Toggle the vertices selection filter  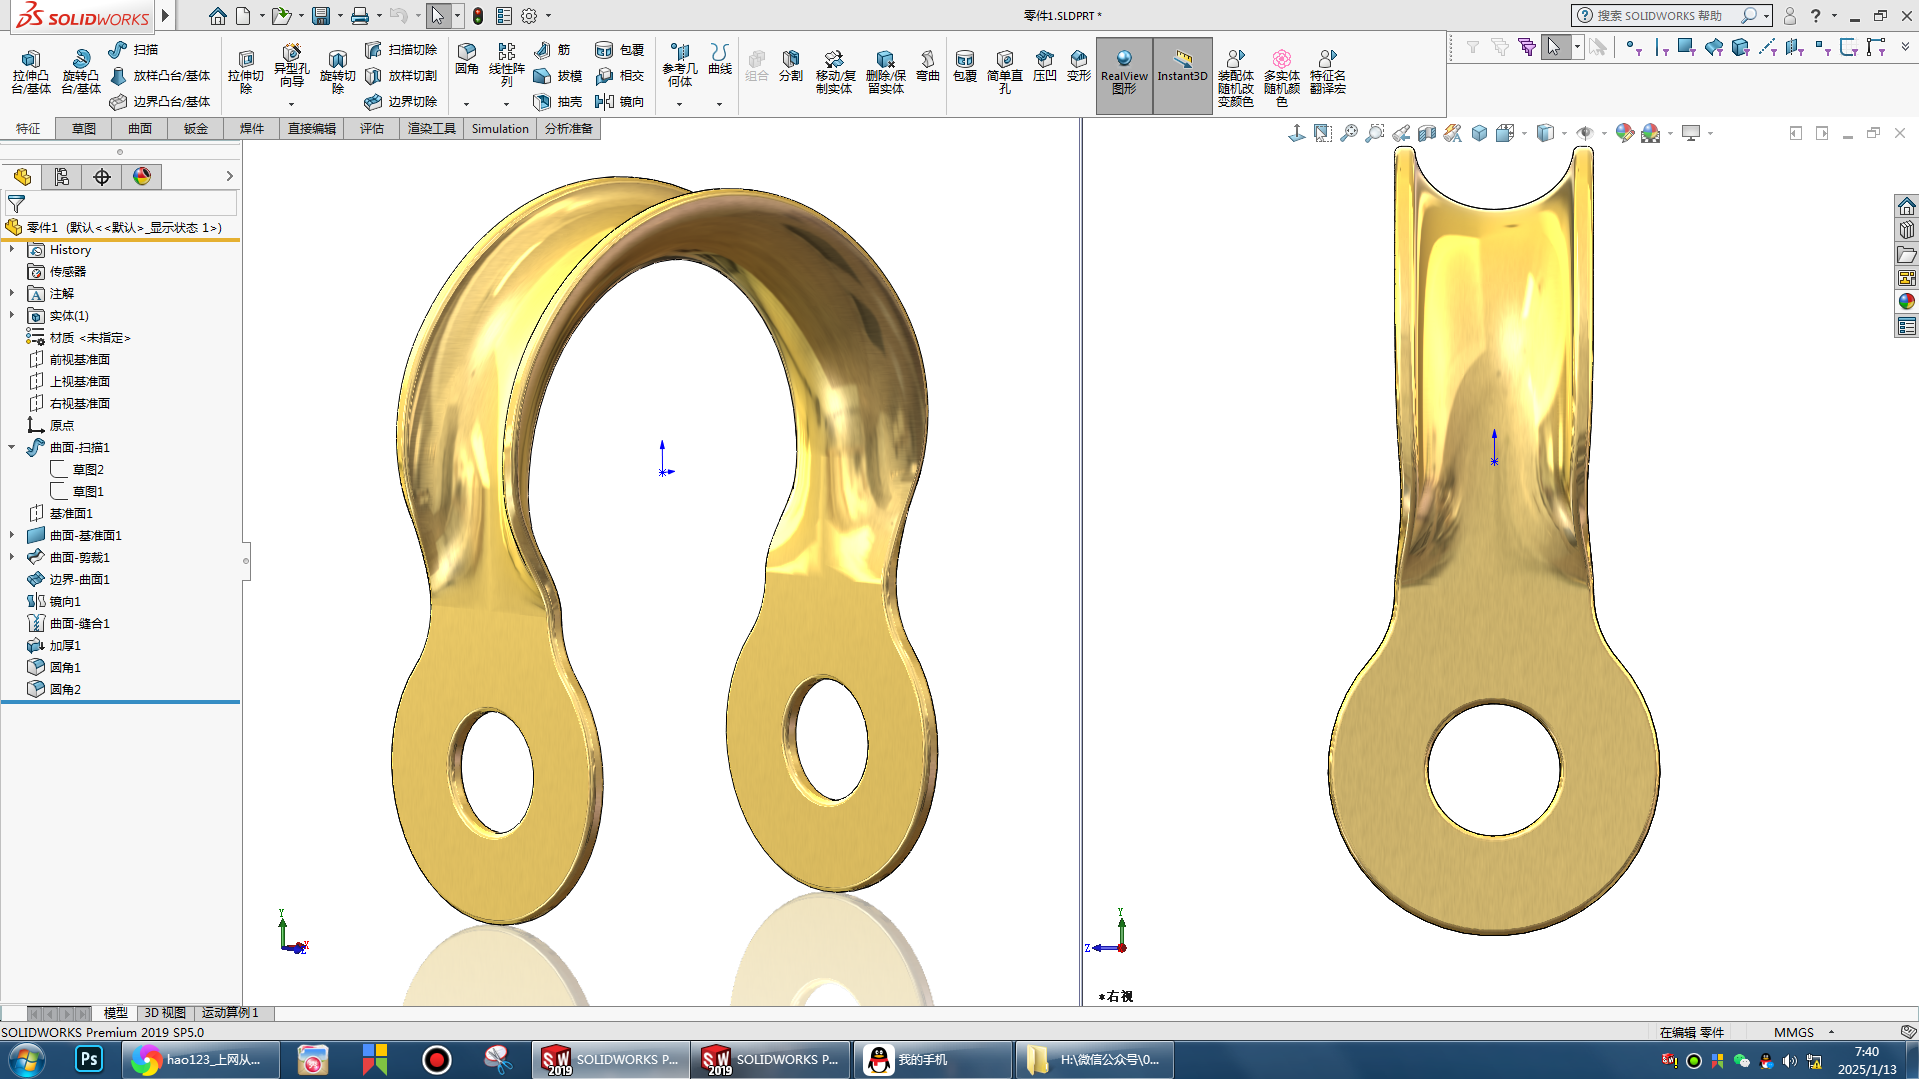click(1634, 47)
